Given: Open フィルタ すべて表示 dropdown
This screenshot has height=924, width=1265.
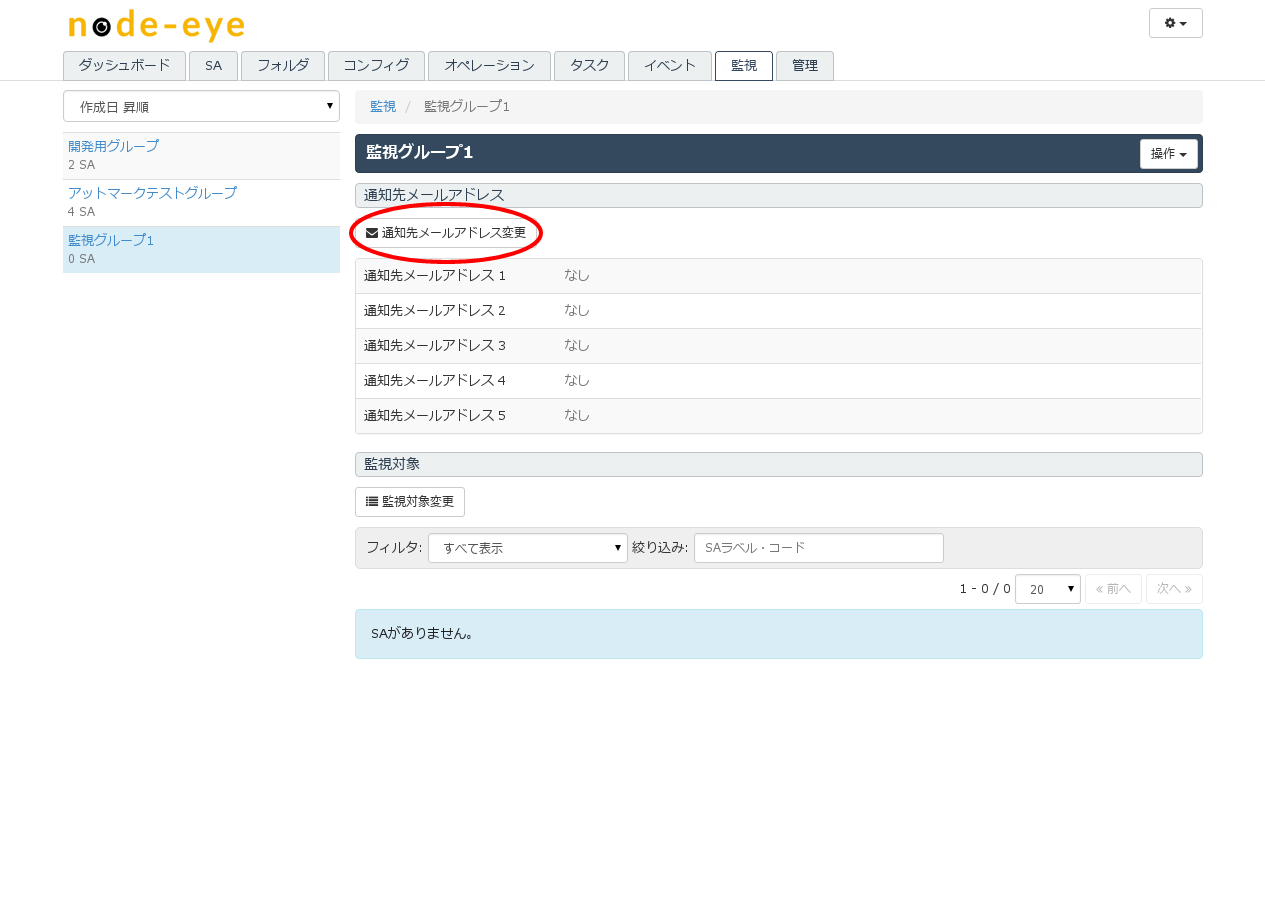Looking at the screenshot, I should pyautogui.click(x=528, y=548).
